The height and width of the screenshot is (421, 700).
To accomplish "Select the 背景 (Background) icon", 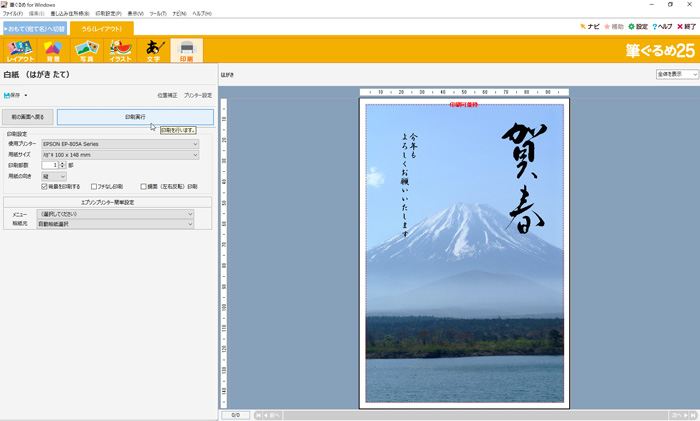I will click(52, 50).
